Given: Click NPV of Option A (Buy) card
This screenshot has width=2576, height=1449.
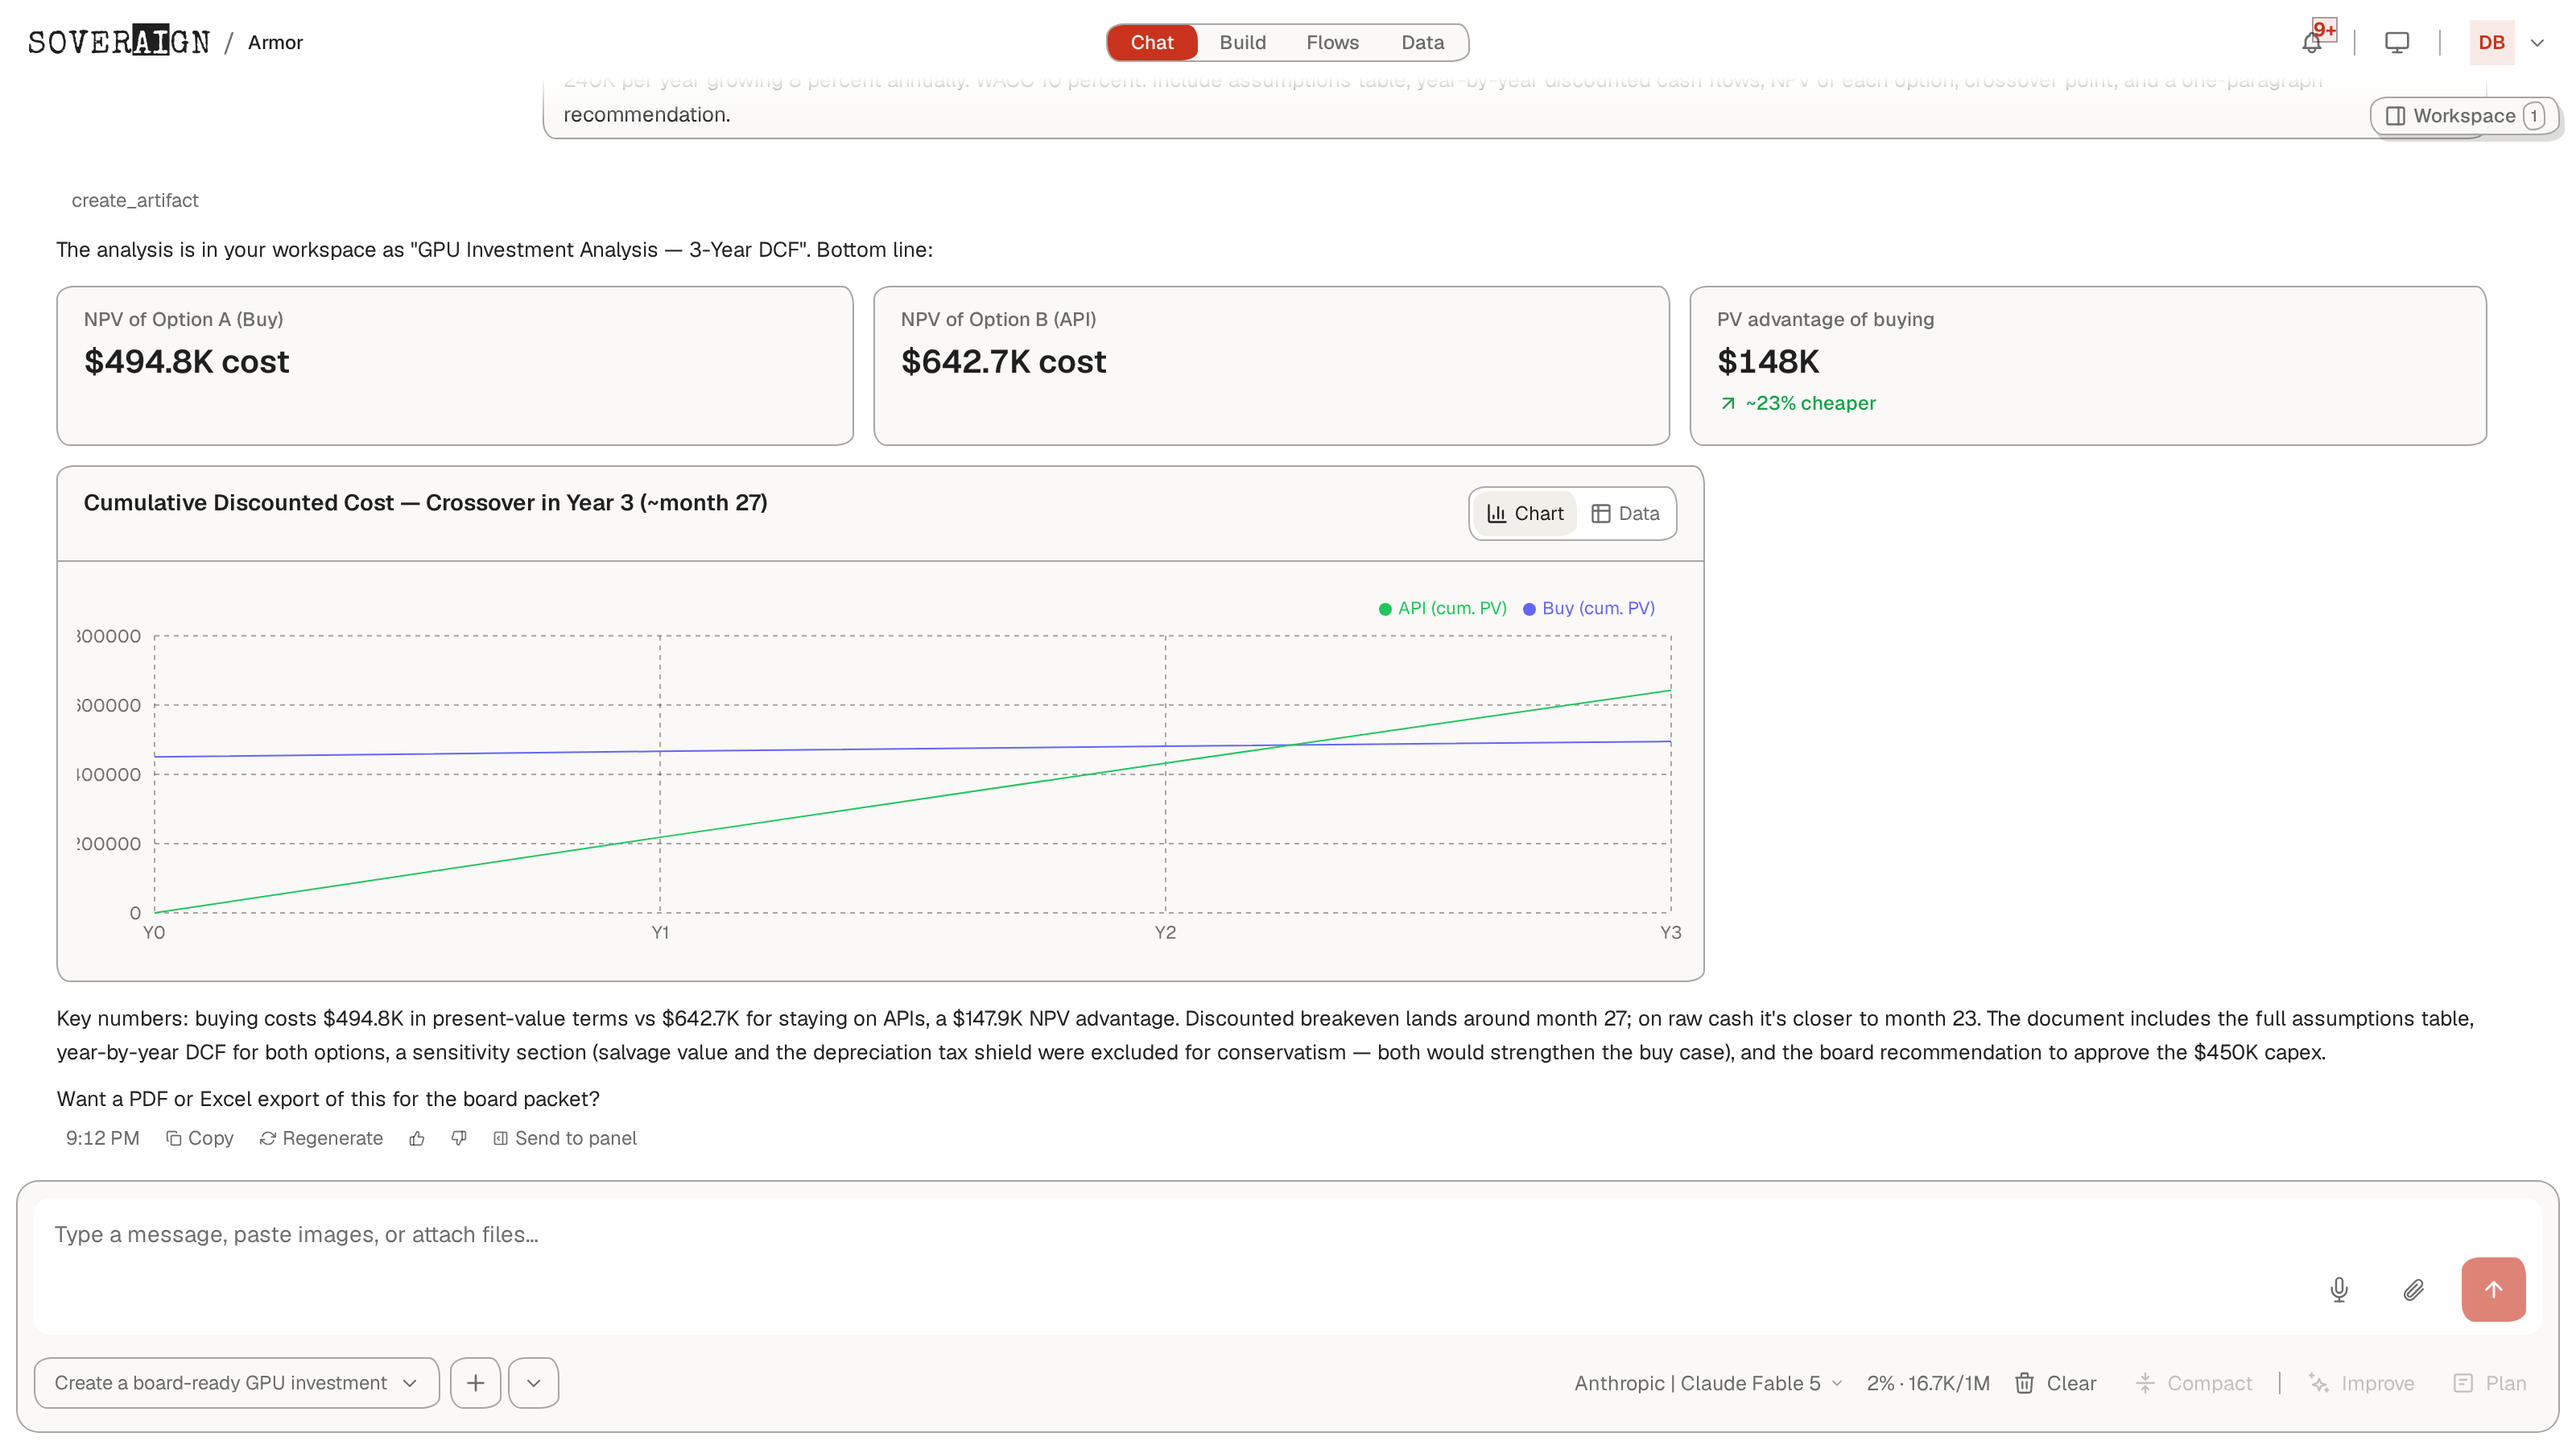Looking at the screenshot, I should (455, 365).
